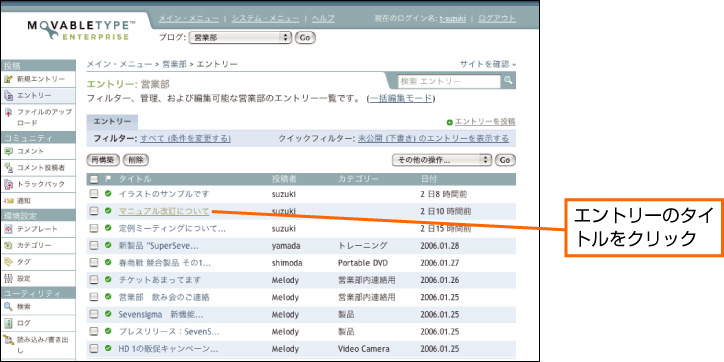724x362 pixels.
Task: Open メイン・メニュー in top navigation
Action: (189, 18)
